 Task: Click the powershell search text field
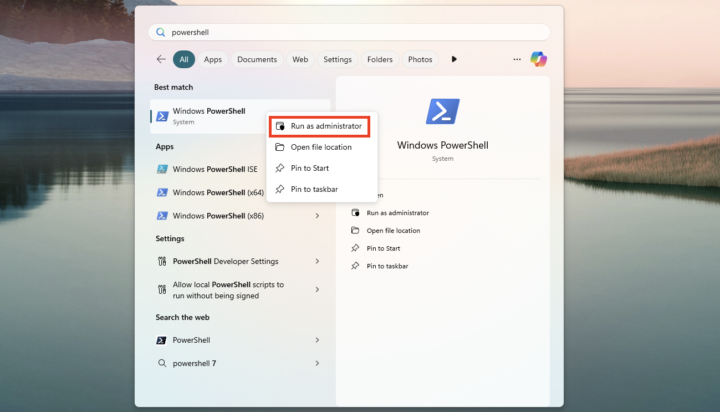349,32
